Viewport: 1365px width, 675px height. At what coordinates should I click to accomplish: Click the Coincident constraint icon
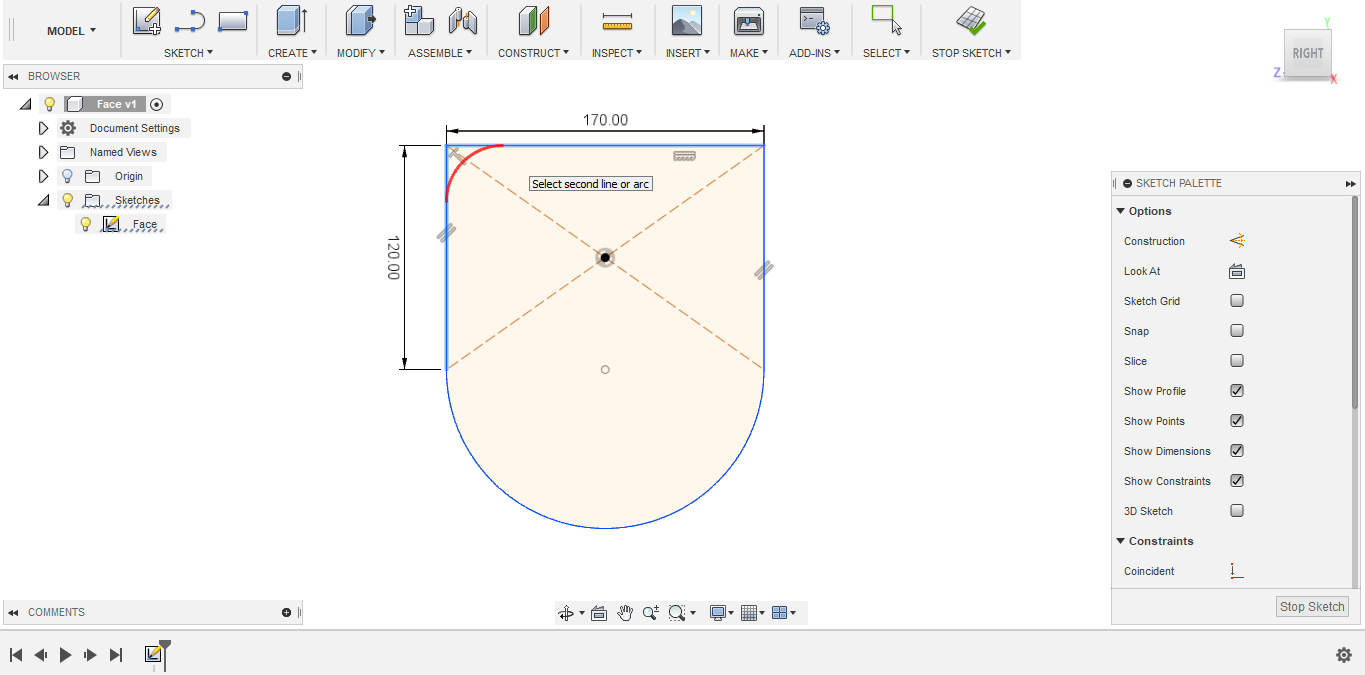tap(1237, 571)
